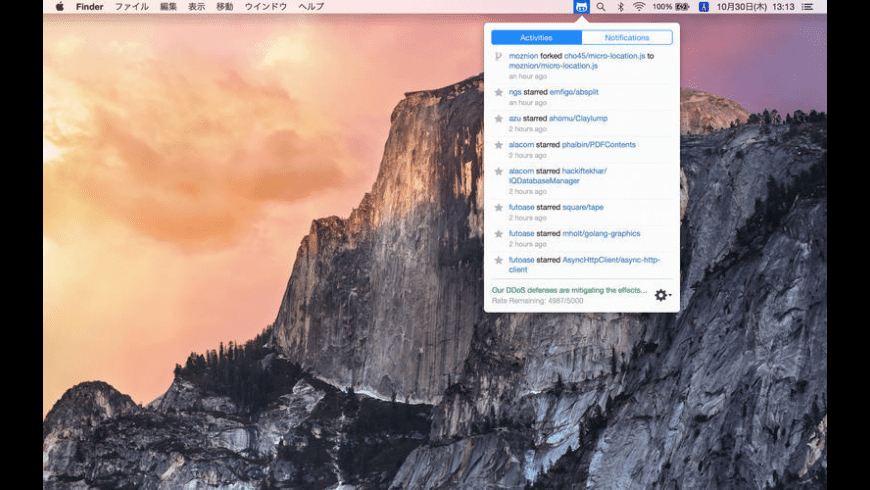This screenshot has height=490, width=870.
Task: Click the Bluetooth status icon
Action: [621, 7]
